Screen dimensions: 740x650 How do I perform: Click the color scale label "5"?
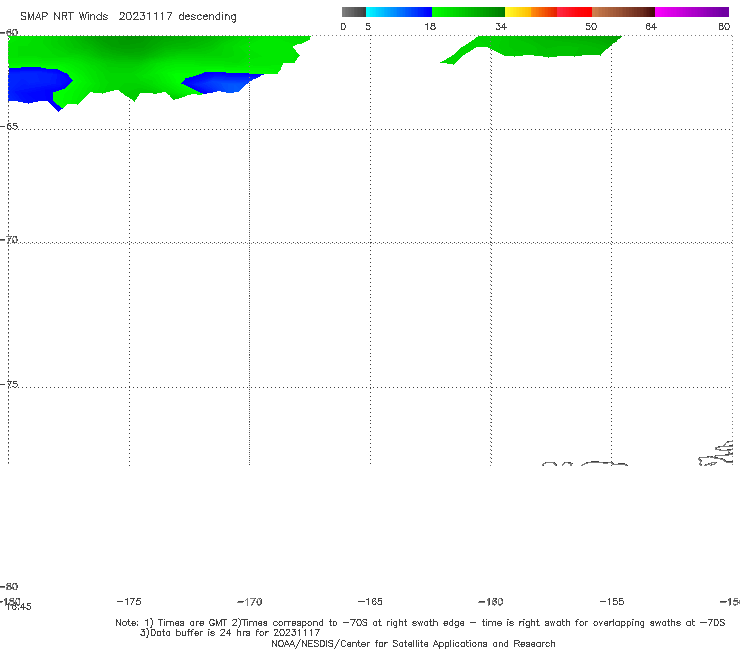point(368,26)
